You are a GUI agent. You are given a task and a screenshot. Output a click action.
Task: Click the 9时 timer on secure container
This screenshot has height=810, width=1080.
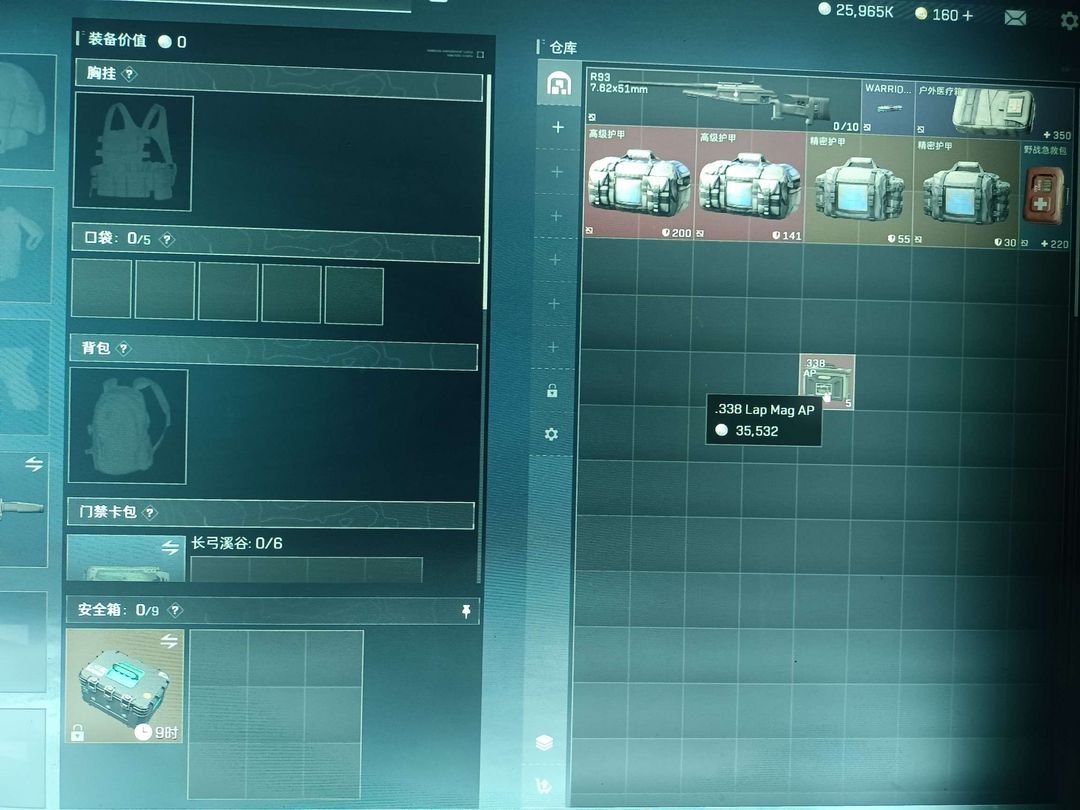[x=157, y=731]
